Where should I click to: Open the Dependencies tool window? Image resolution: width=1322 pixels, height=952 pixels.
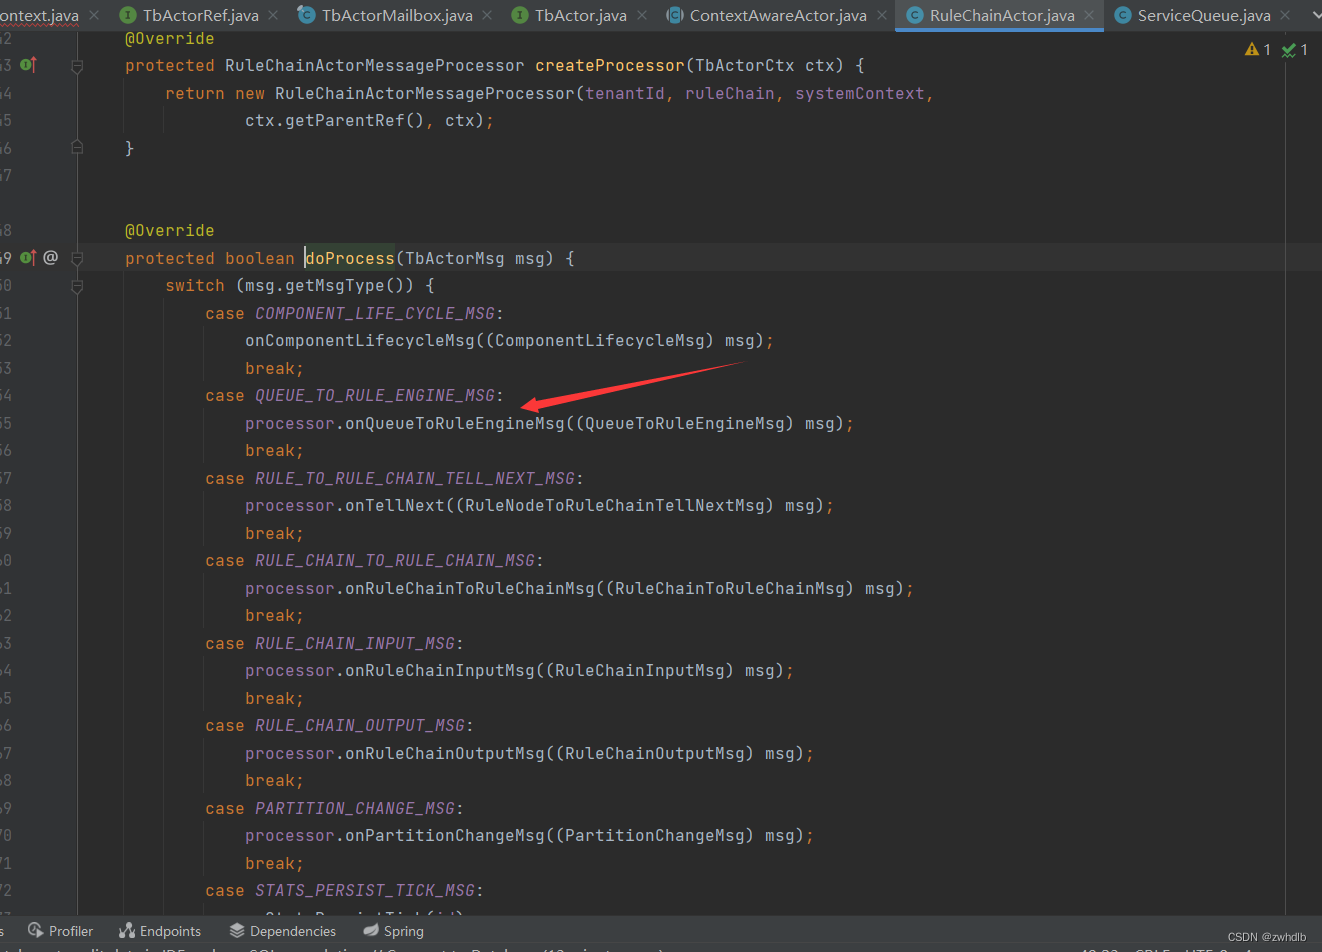pos(283,931)
